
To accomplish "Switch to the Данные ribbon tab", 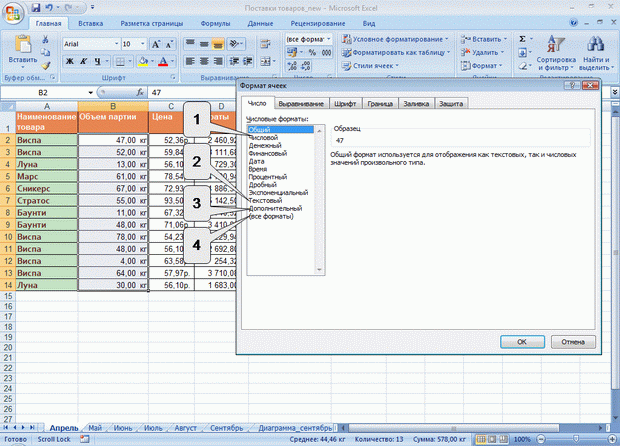I will coord(260,23).
